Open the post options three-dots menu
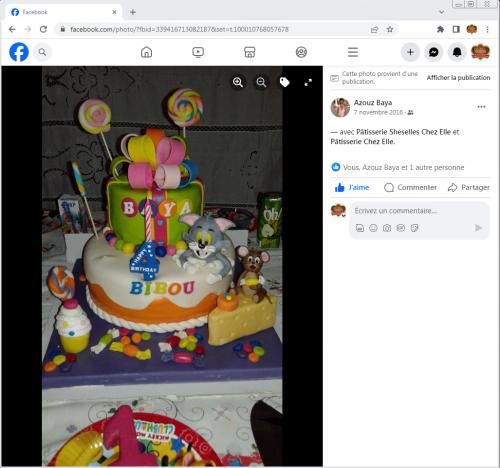 [x=481, y=107]
